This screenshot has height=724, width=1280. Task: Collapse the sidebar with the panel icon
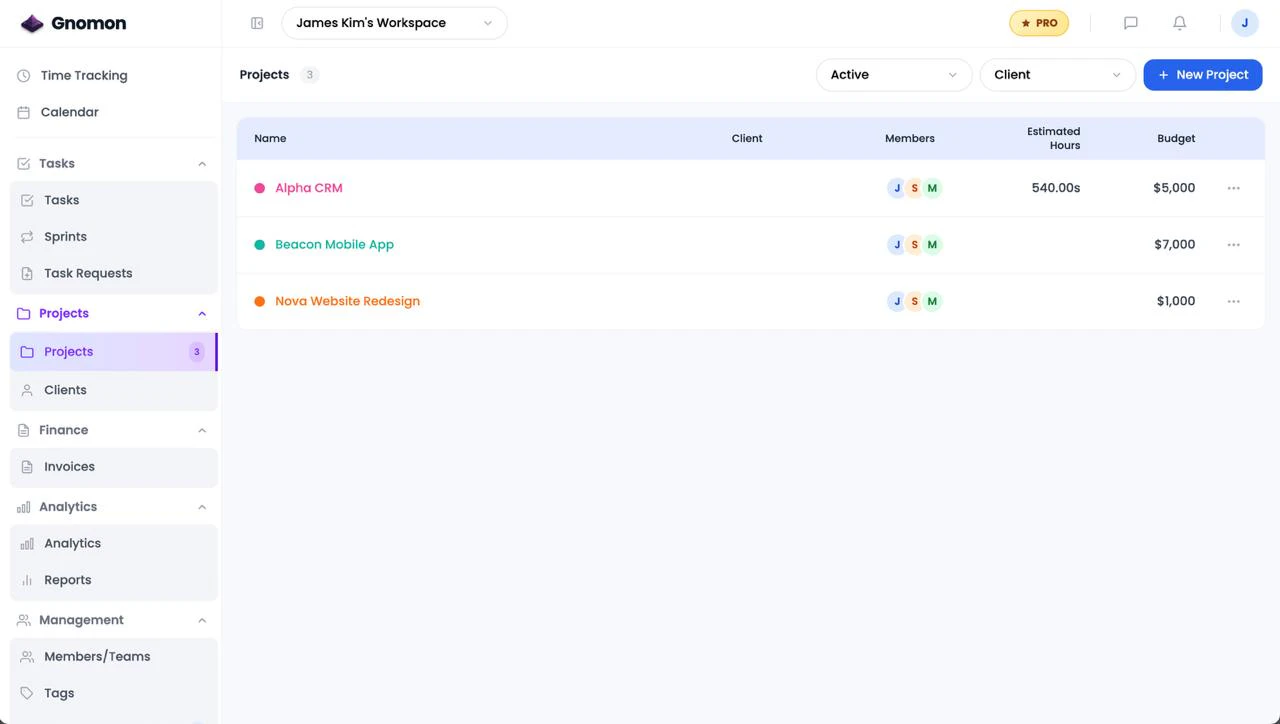point(257,23)
